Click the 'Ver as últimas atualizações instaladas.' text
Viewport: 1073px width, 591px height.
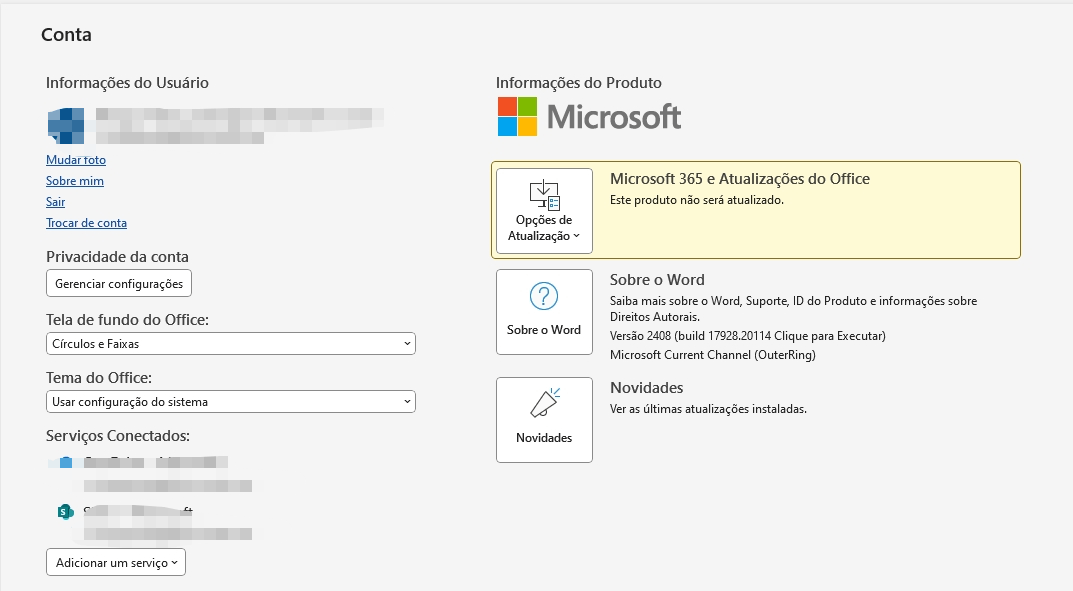pos(708,409)
